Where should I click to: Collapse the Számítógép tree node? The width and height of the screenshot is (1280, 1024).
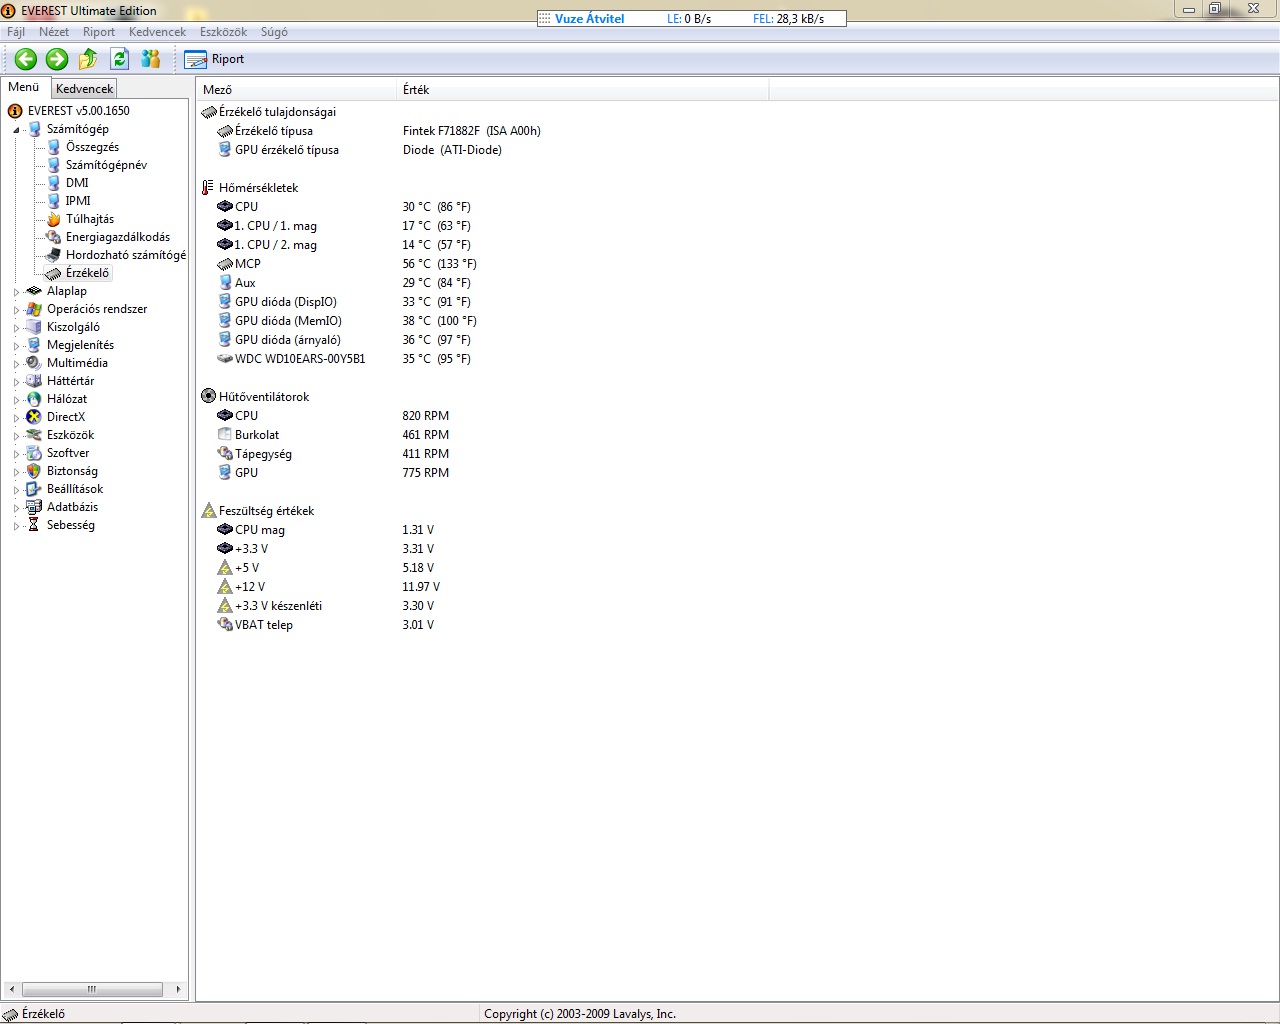click(16, 130)
